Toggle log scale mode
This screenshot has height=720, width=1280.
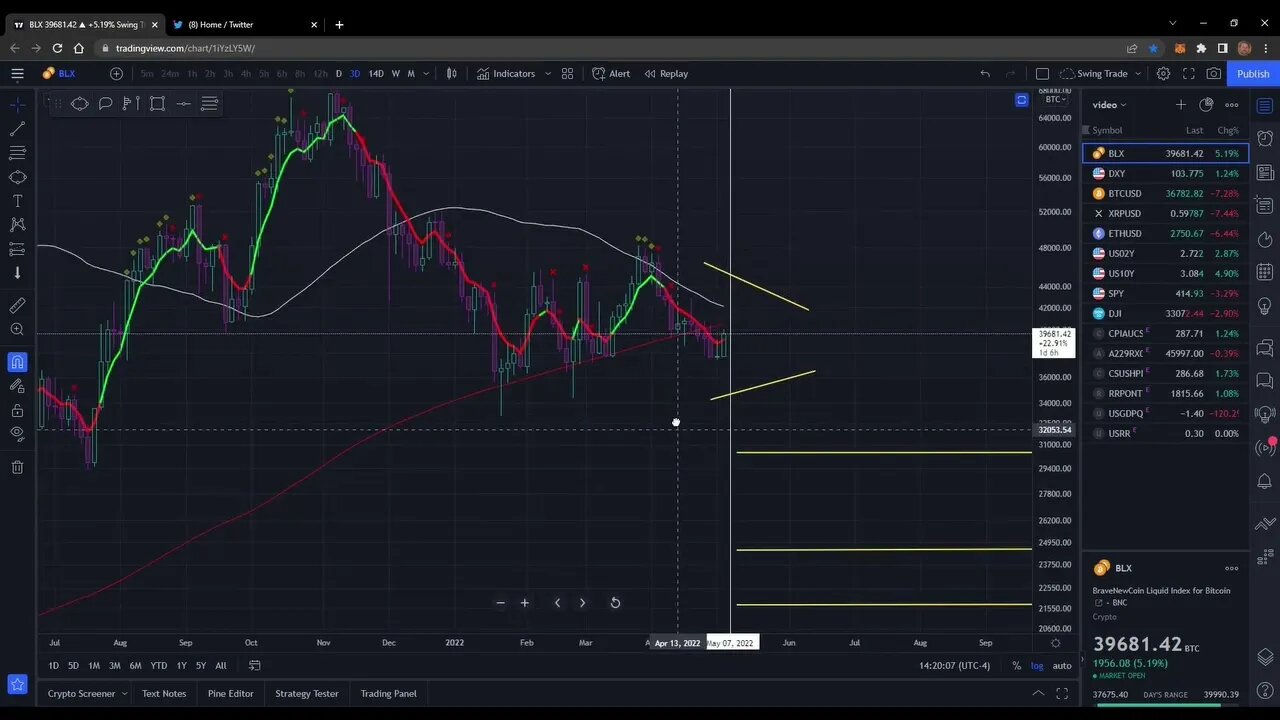[x=1037, y=665]
